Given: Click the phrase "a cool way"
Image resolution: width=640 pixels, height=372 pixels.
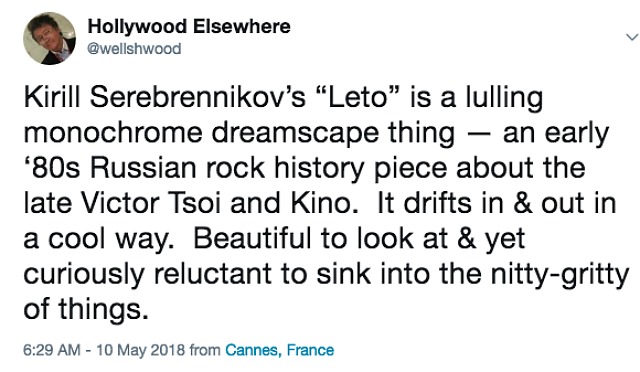Looking at the screenshot, I should coord(98,238).
